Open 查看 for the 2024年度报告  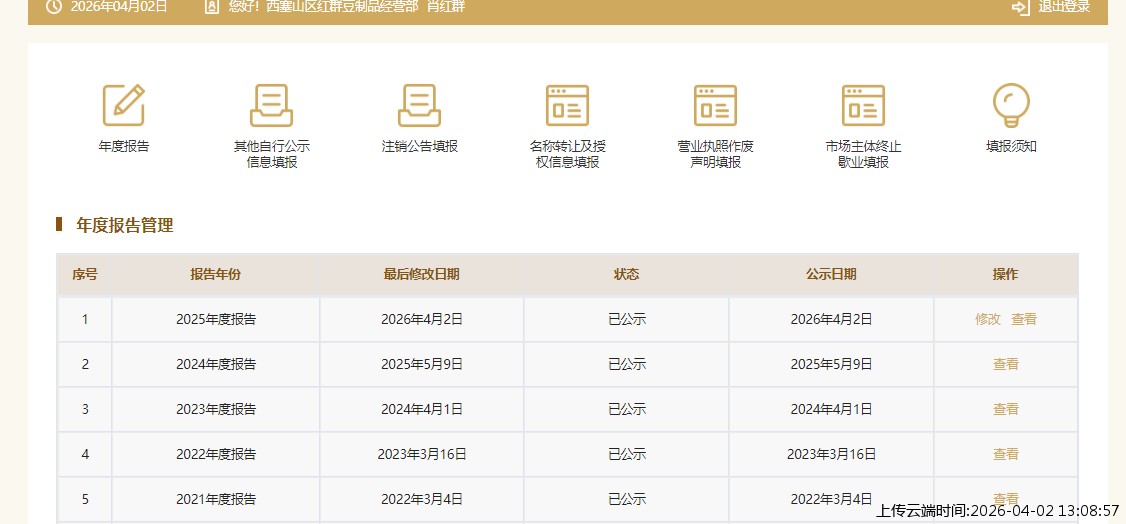click(x=1006, y=364)
